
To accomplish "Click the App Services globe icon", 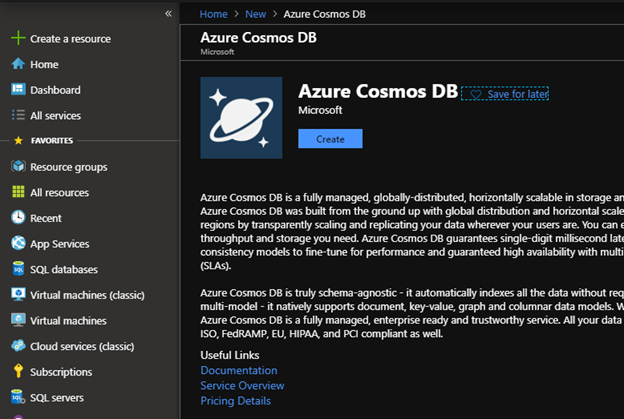I will 17,243.
